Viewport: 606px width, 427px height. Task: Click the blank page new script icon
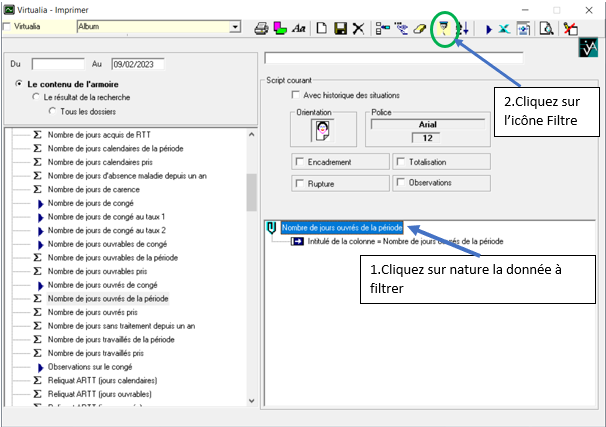pyautogui.click(x=322, y=29)
